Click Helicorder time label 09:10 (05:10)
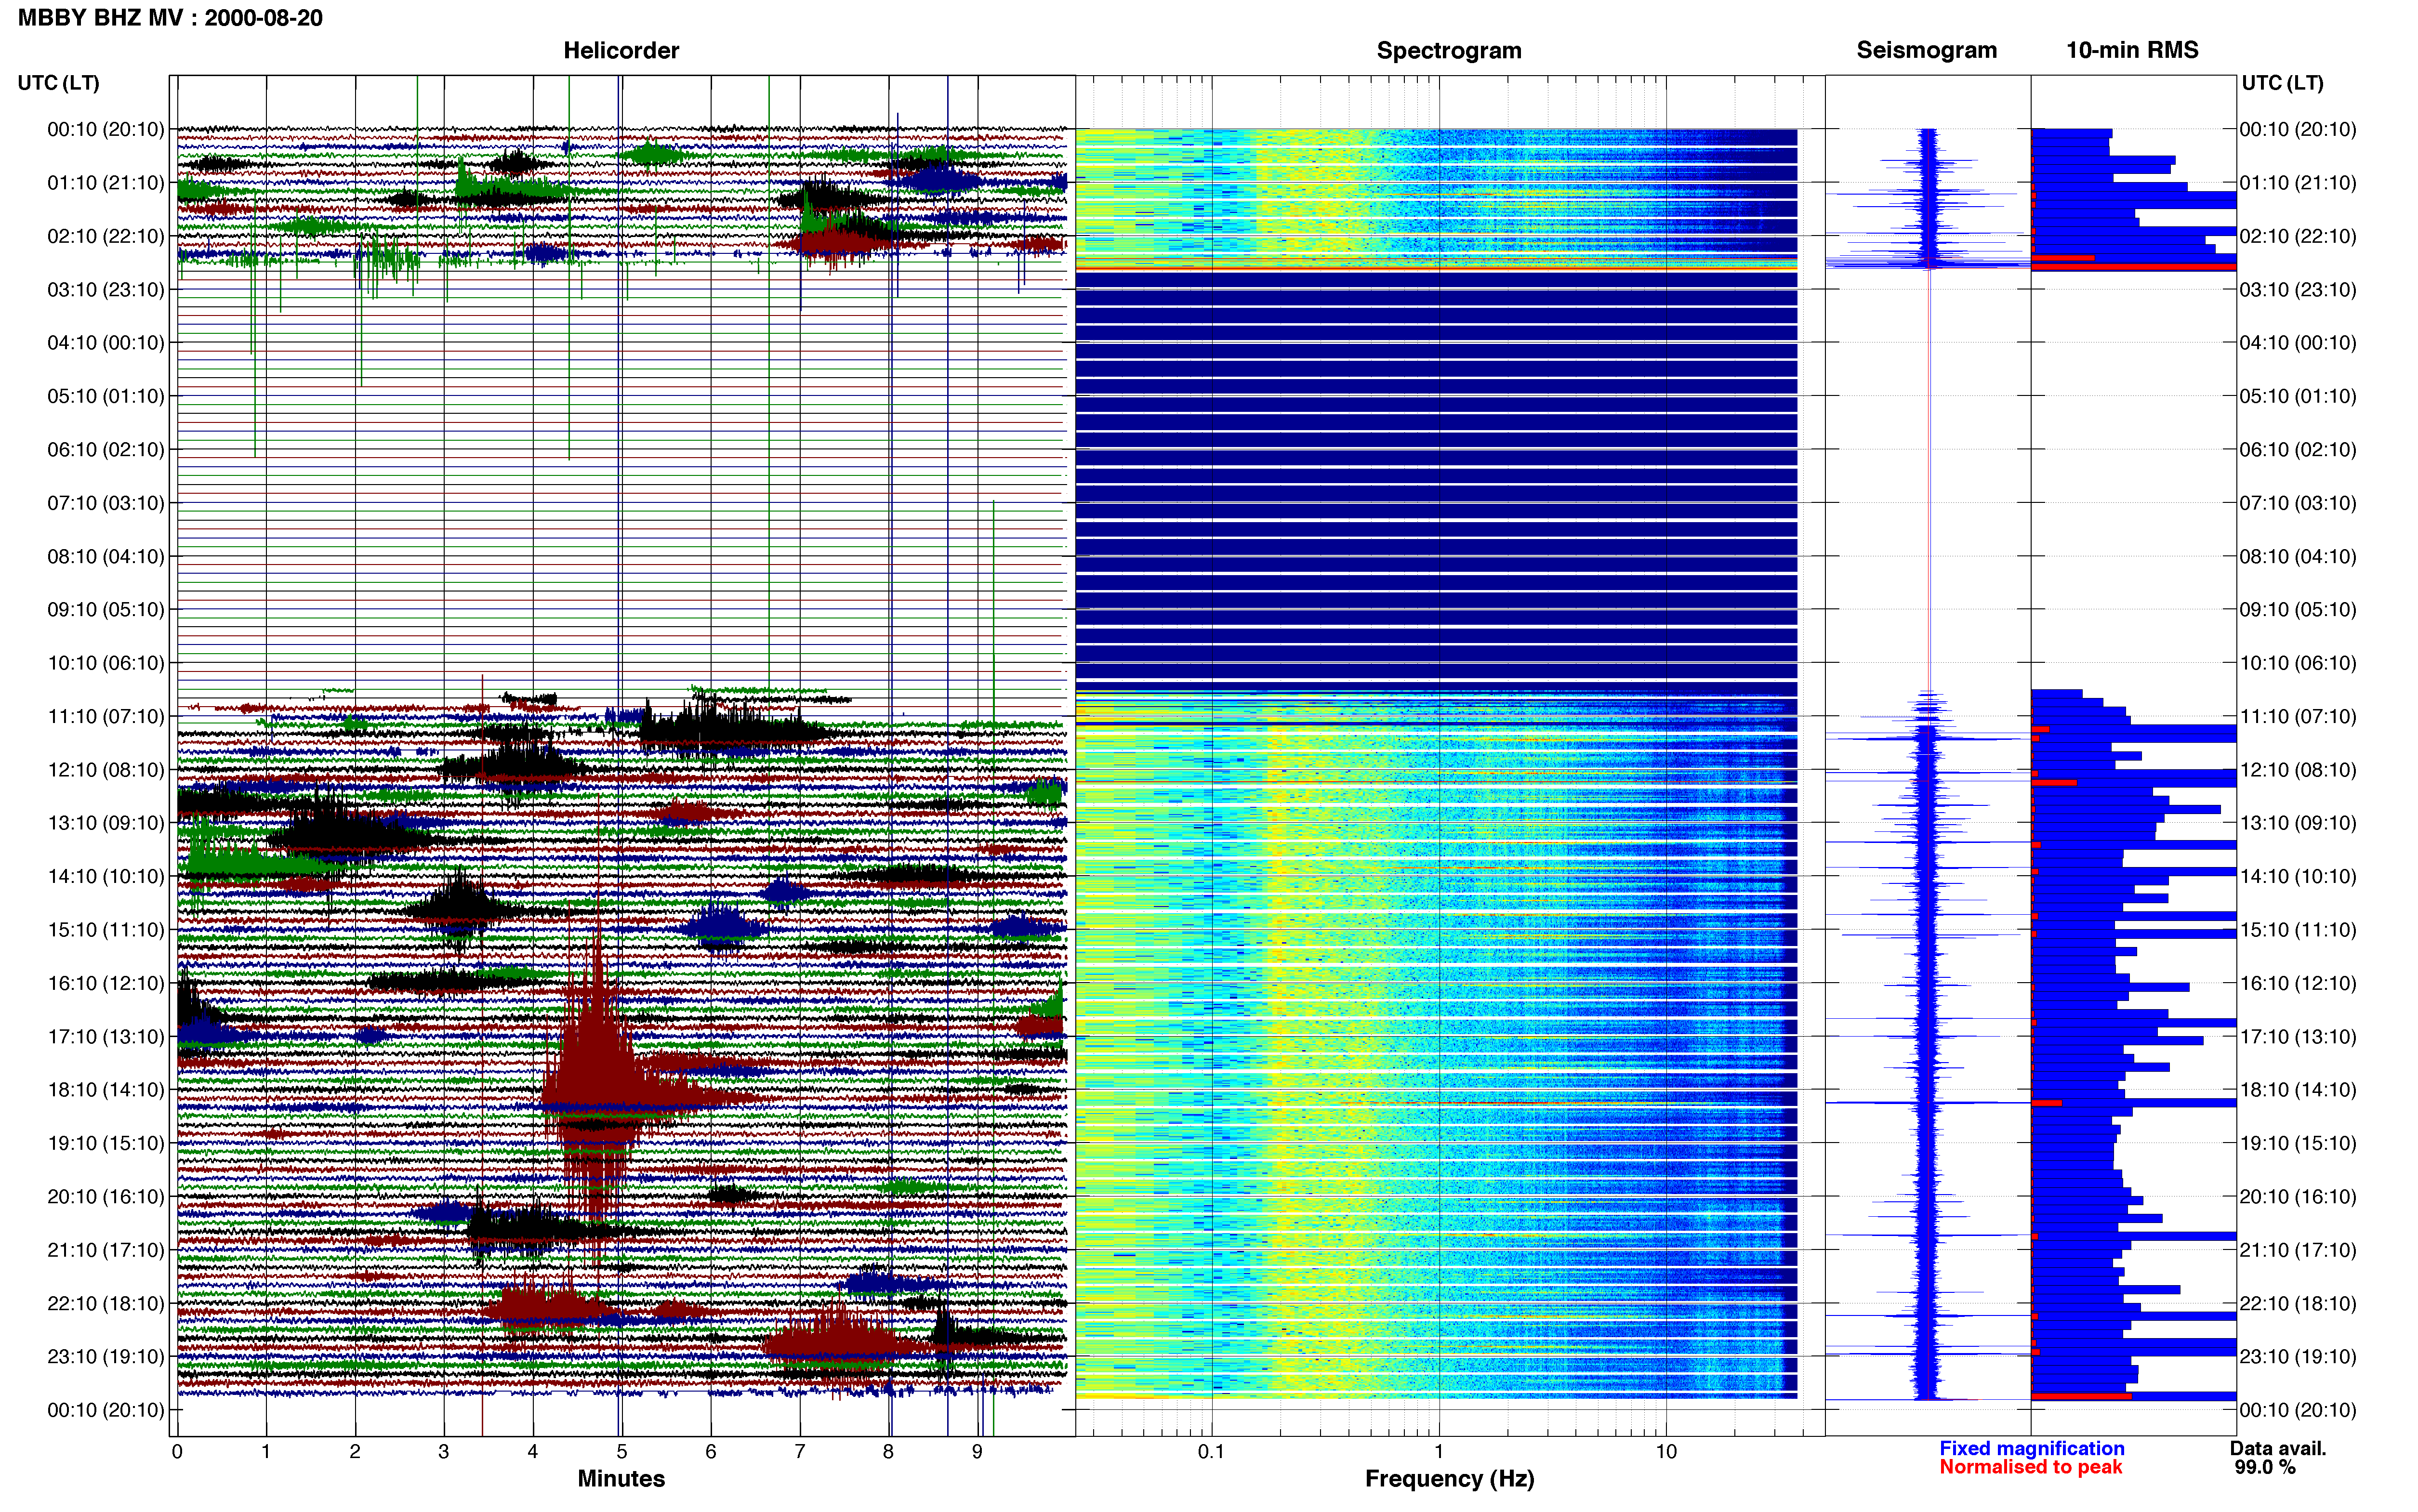2418x1512 pixels. pyautogui.click(x=106, y=610)
